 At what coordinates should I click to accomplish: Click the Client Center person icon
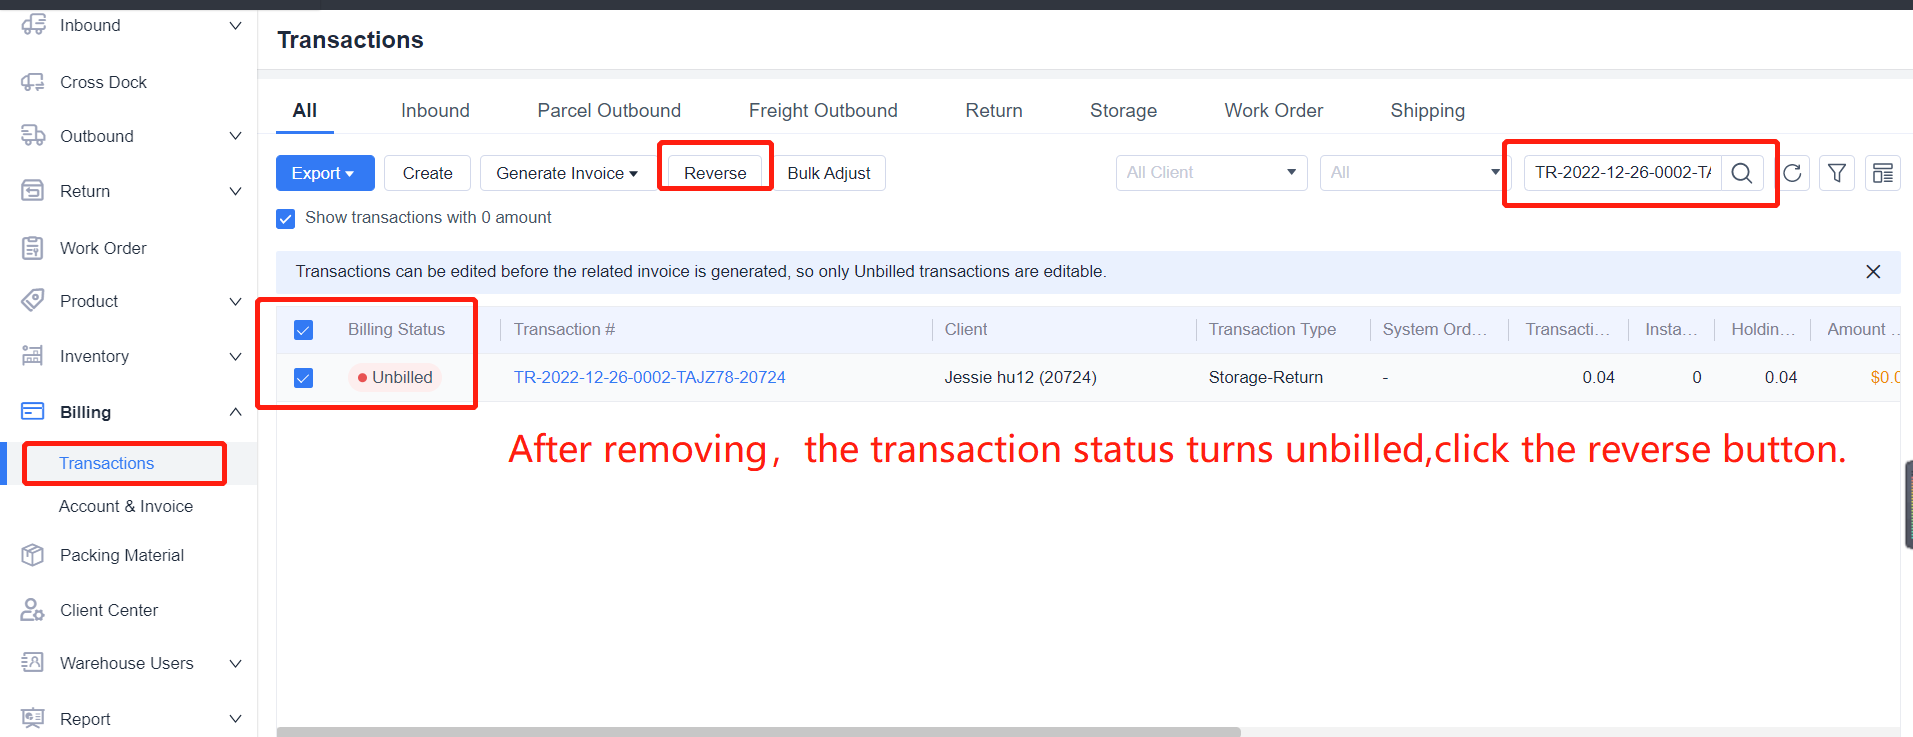pos(33,610)
